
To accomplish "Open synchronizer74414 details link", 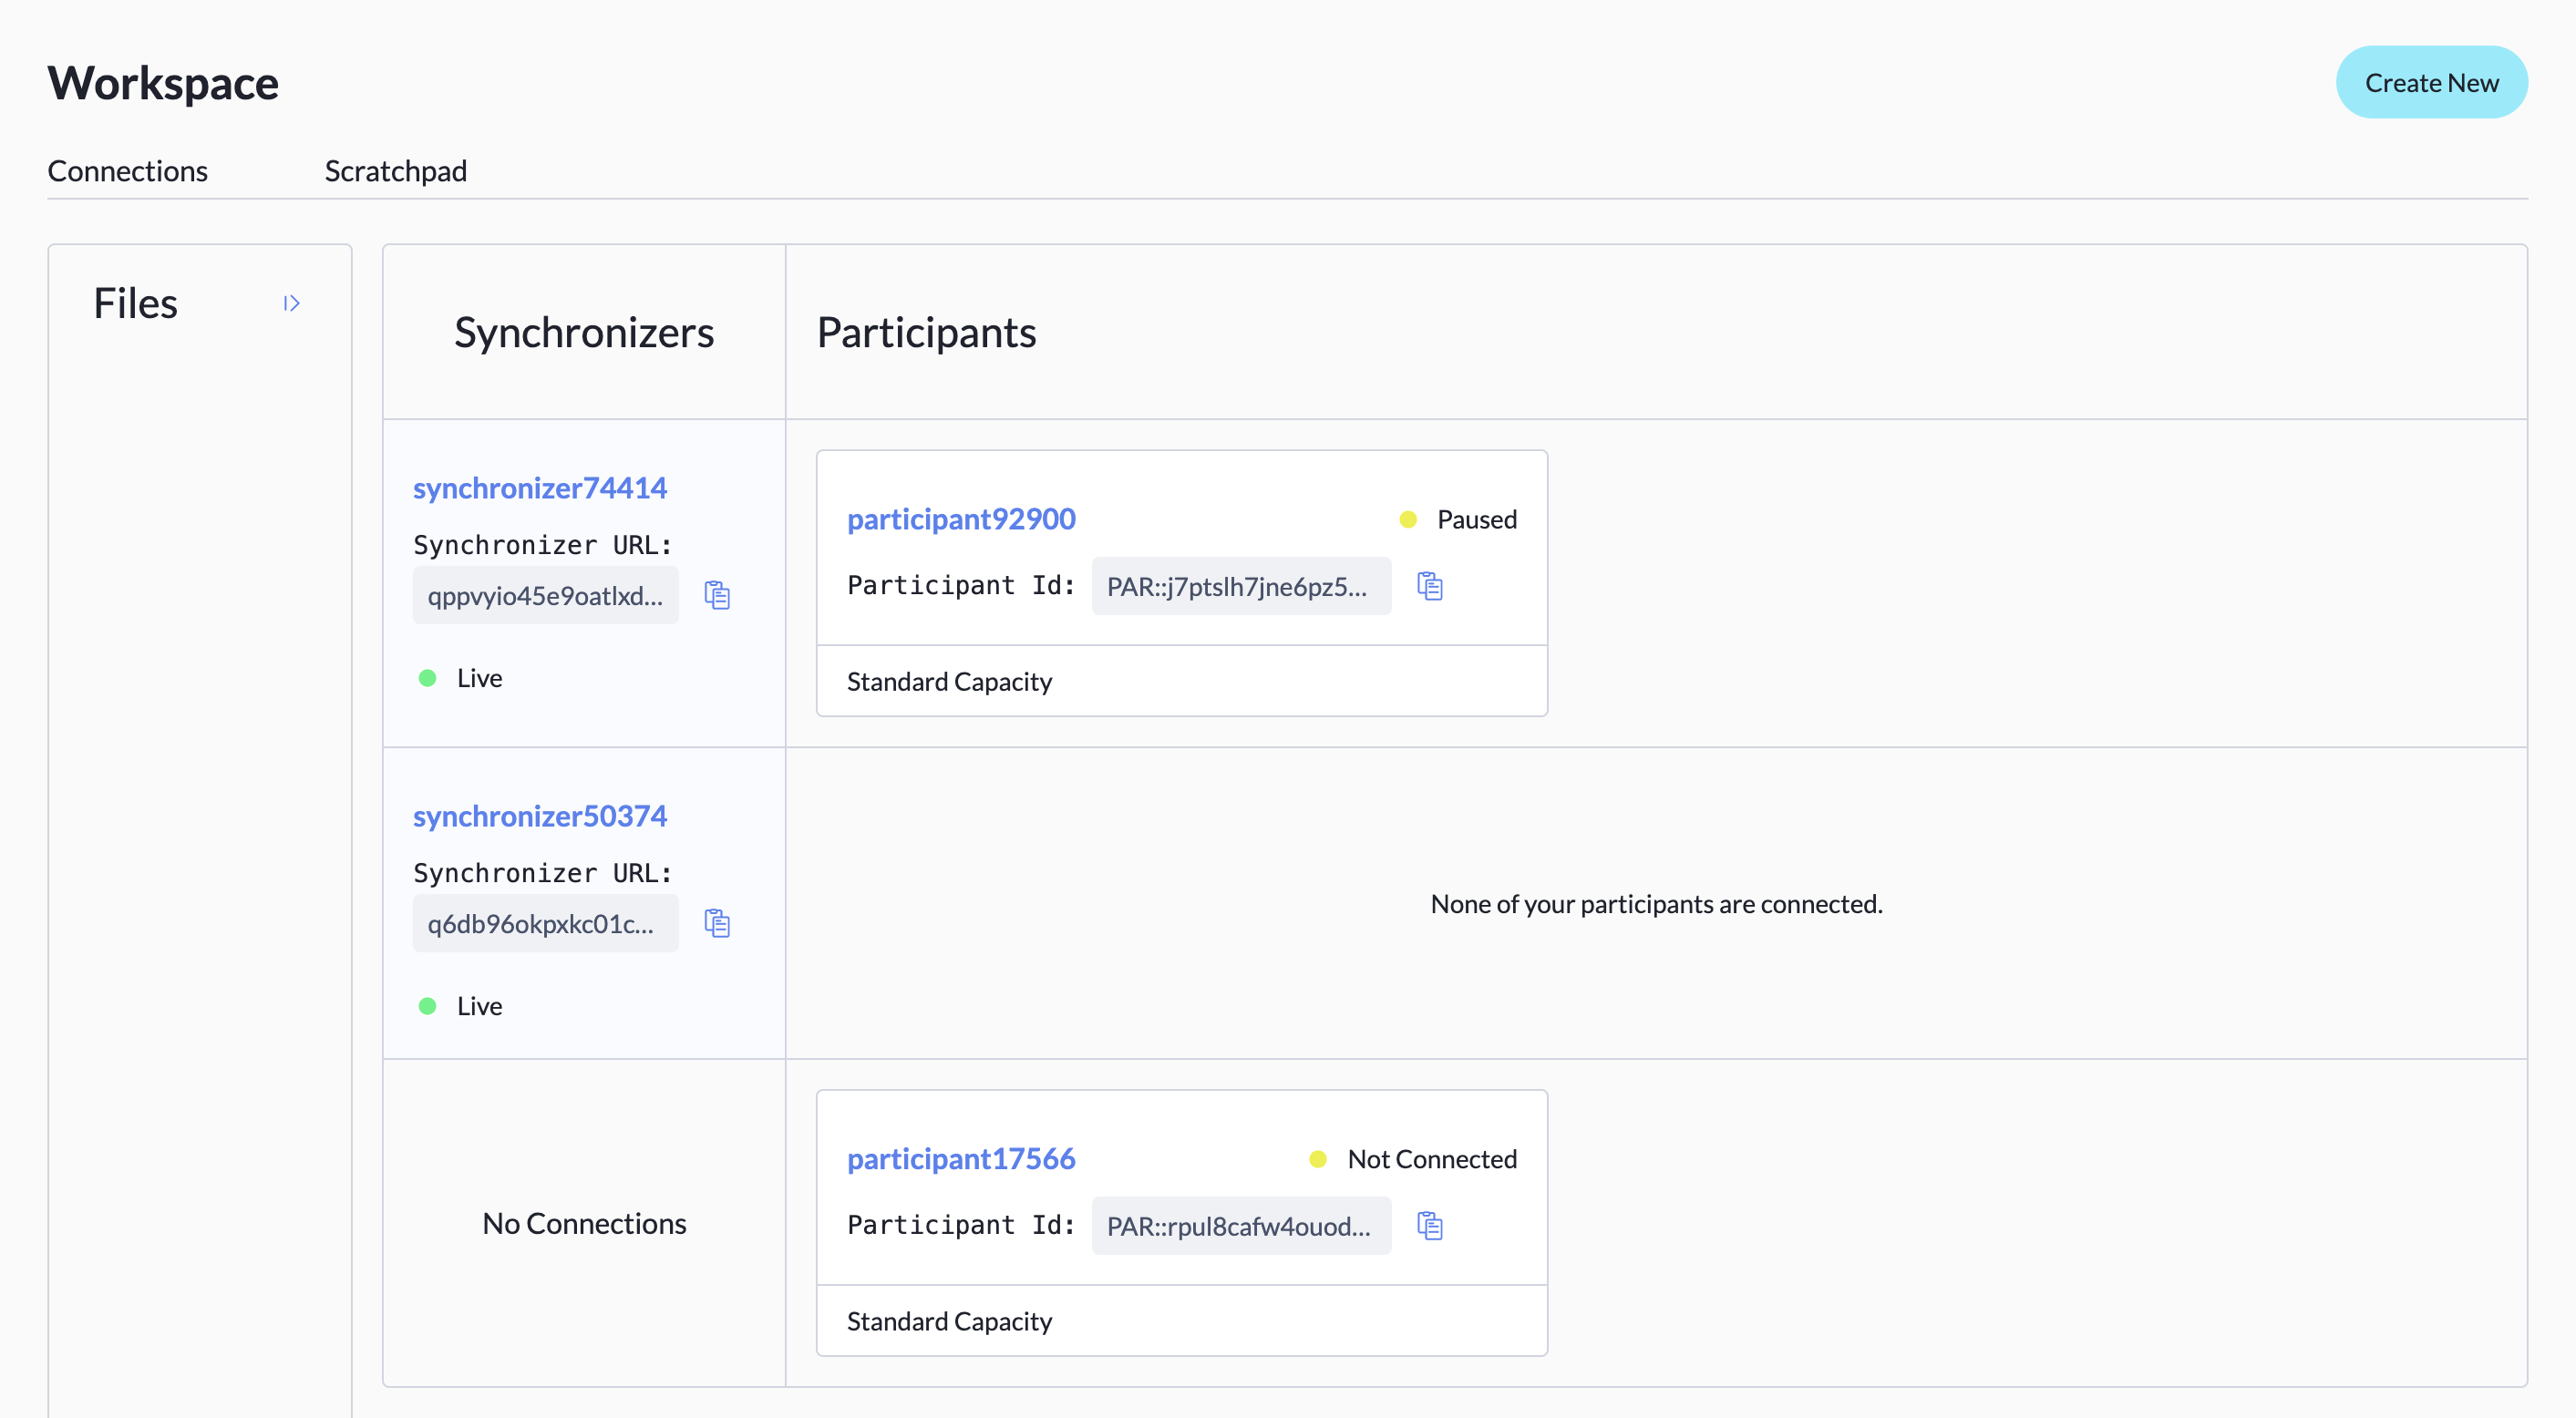I will point(540,488).
